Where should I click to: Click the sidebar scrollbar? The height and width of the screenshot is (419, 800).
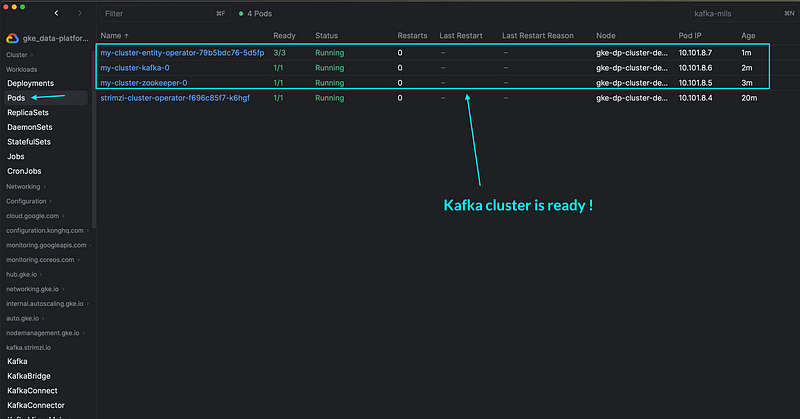(x=94, y=150)
